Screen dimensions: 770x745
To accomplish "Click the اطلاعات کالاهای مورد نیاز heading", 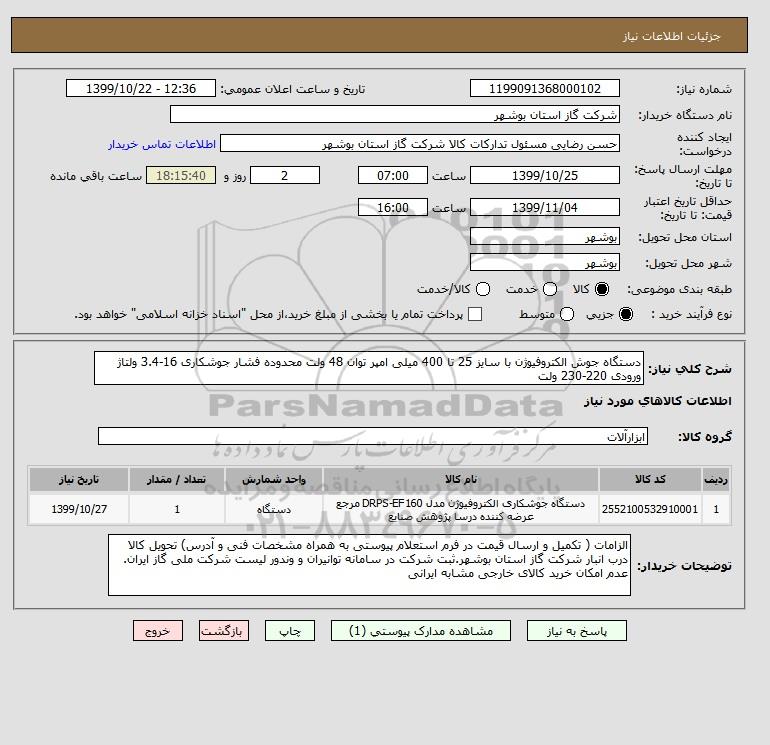I will [x=658, y=401].
